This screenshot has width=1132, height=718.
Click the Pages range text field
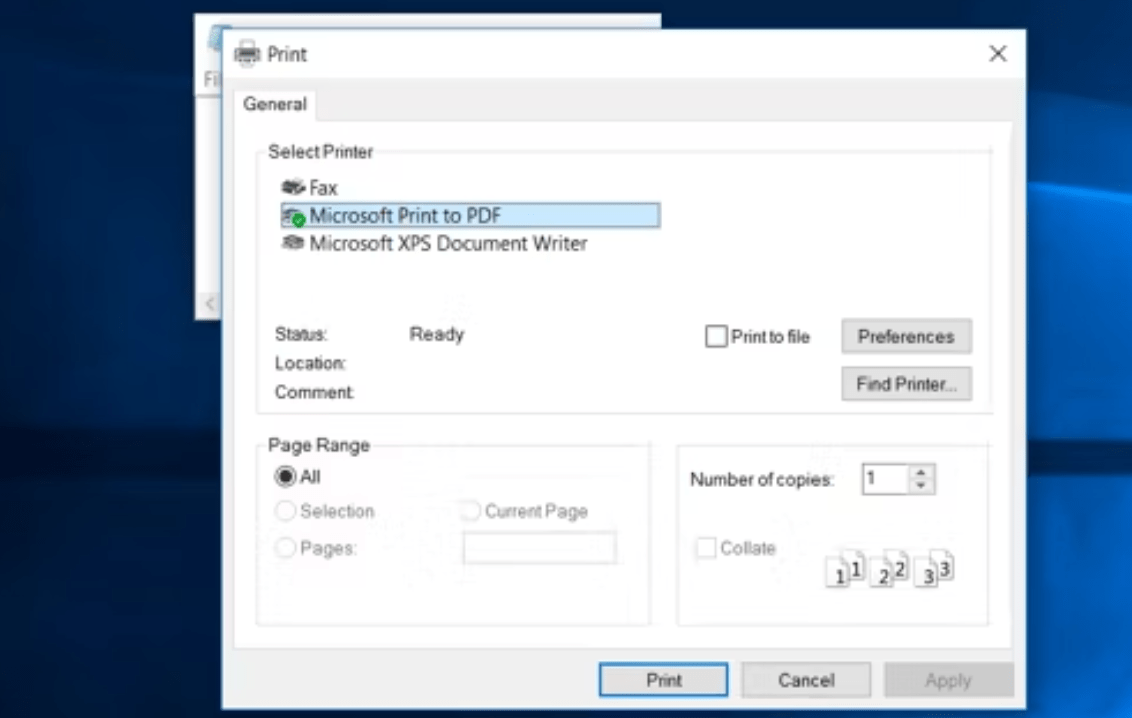(539, 548)
